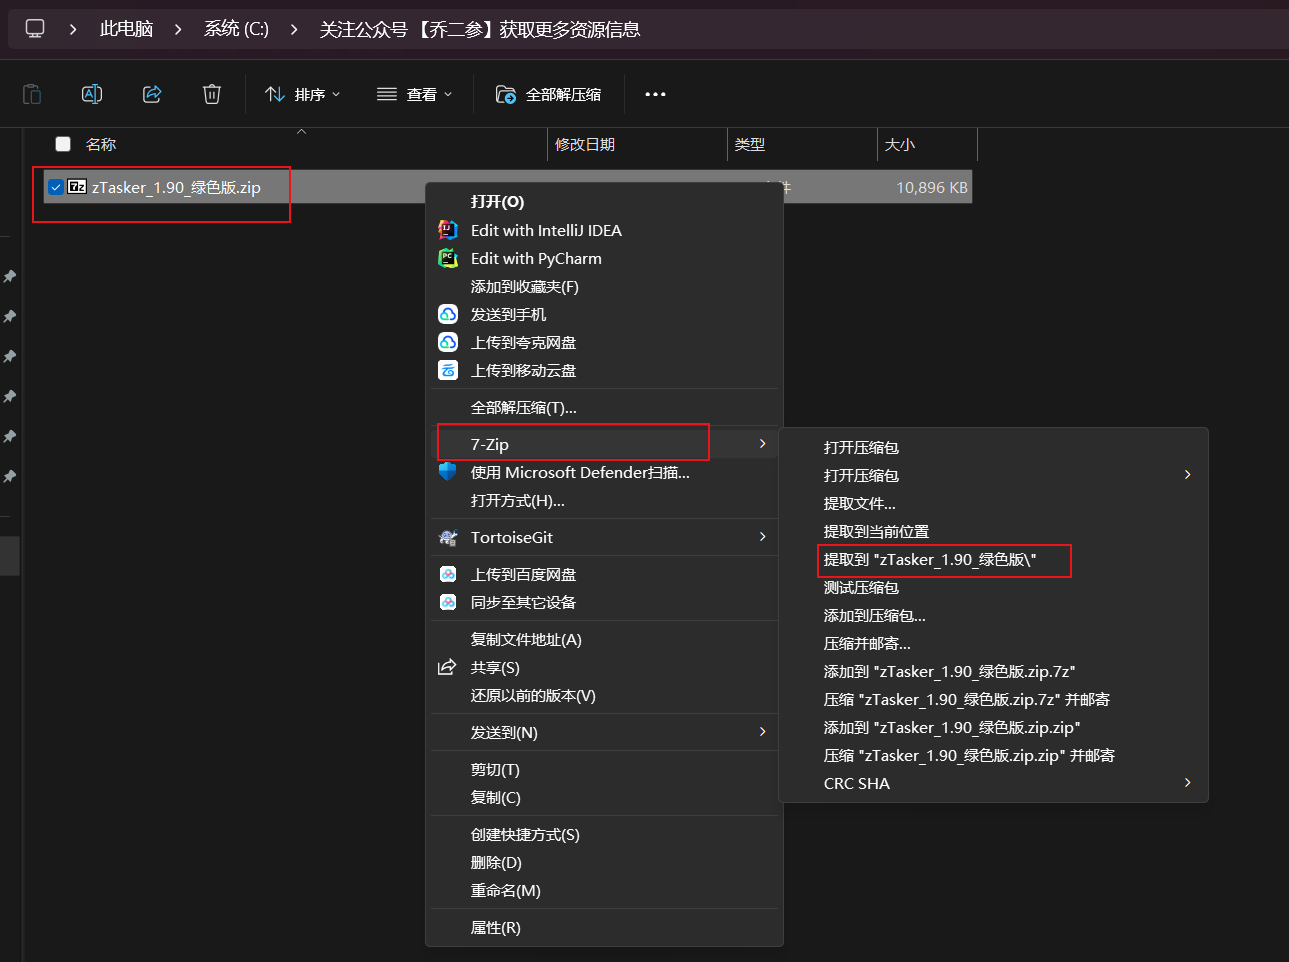Screen dimensions: 1289x962
Task: Open the 7-Zip submenu
Action: (604, 444)
